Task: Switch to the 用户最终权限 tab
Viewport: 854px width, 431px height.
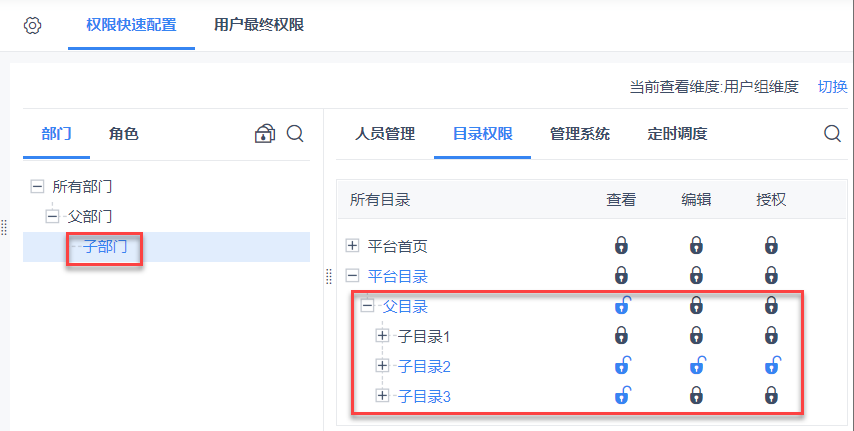Action: (259, 25)
